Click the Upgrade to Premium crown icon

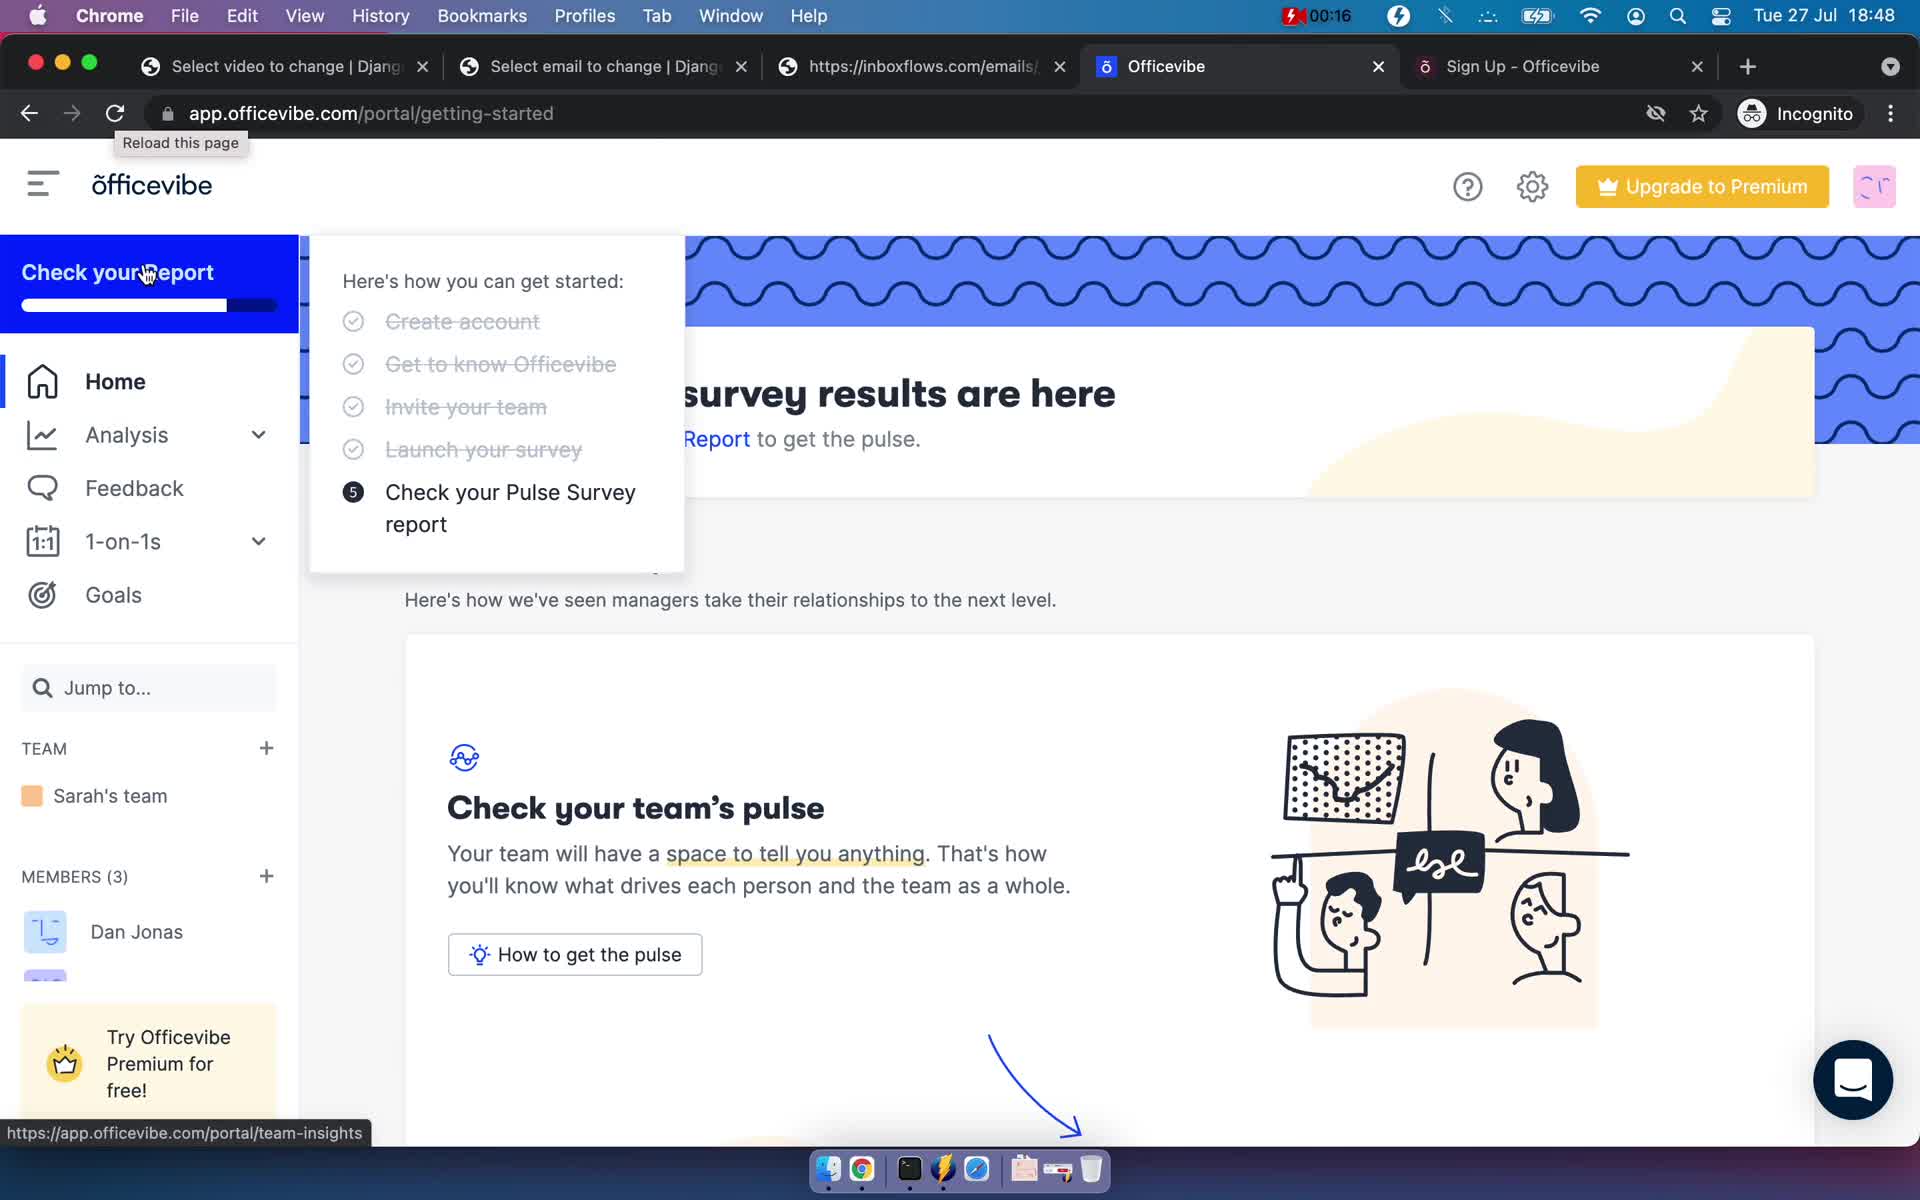click(1606, 185)
